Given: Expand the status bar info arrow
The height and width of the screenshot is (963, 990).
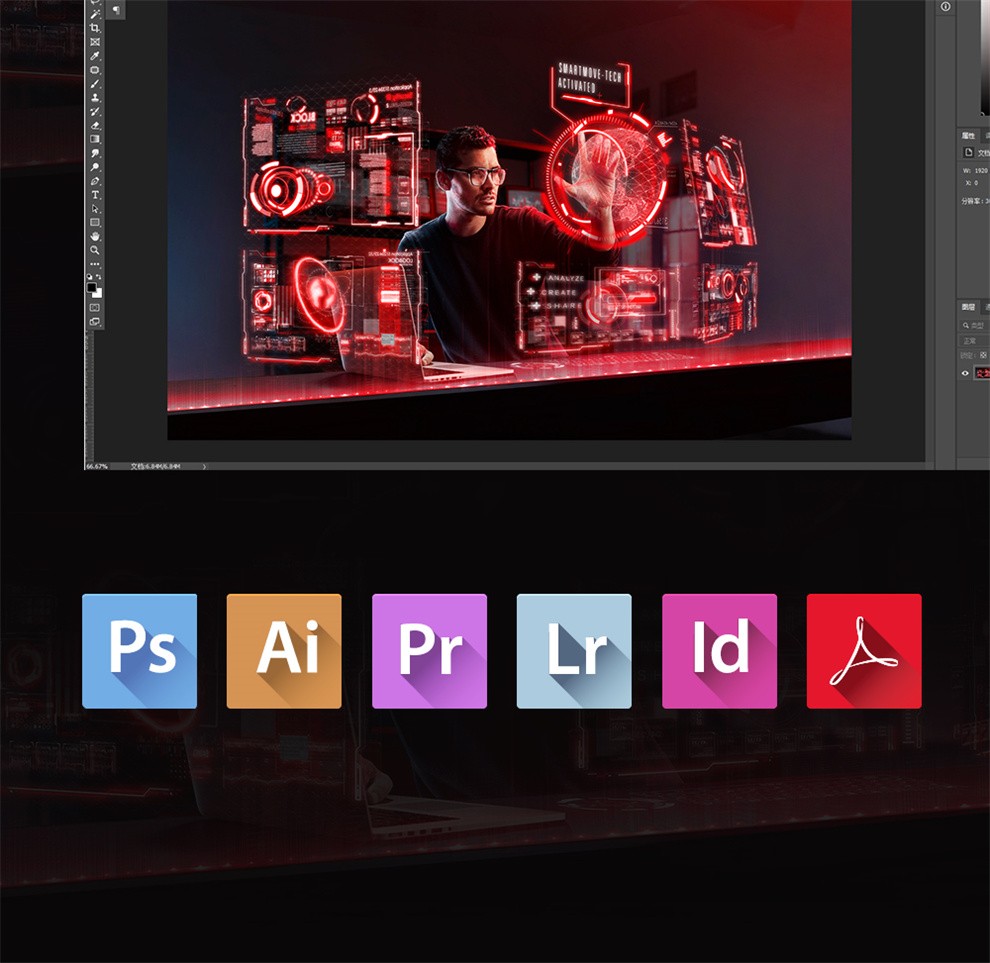Looking at the screenshot, I should point(204,466).
